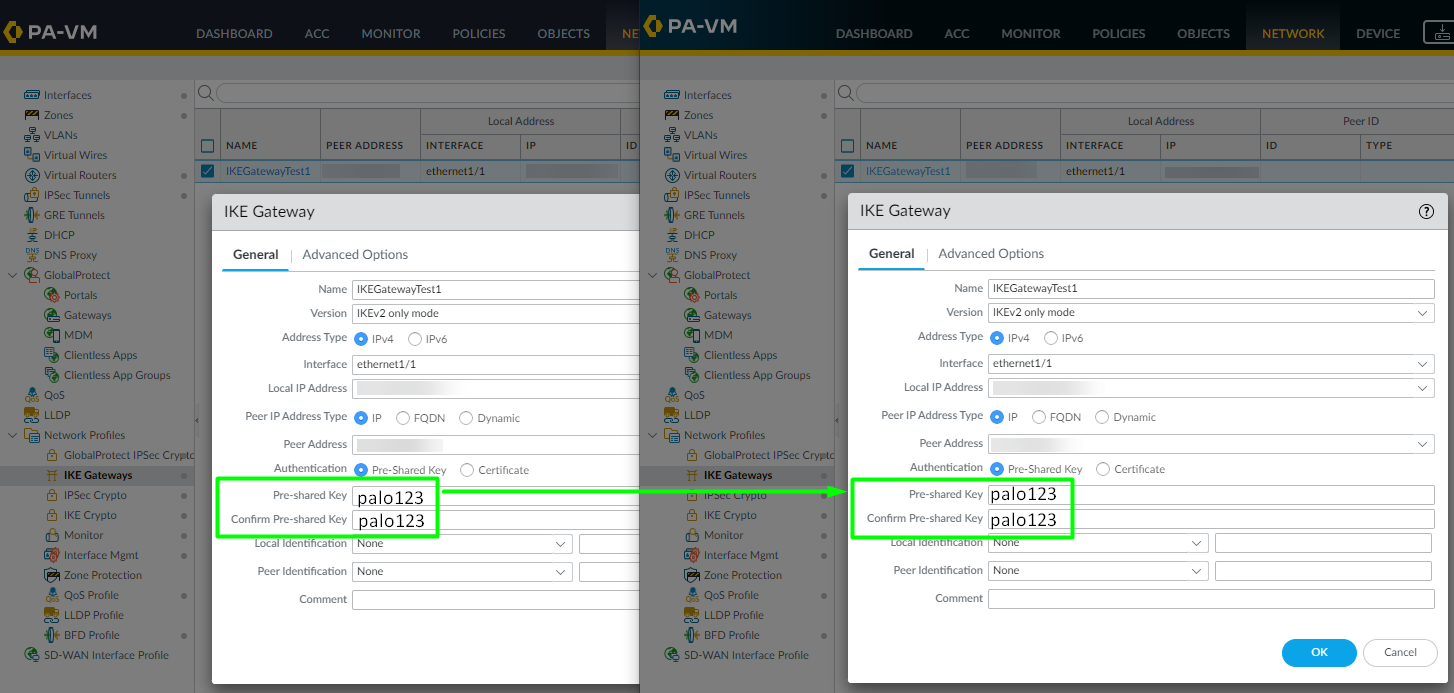The width and height of the screenshot is (1454, 693).
Task: Open the POLICIES menu in the top bar
Action: pos(1118,33)
